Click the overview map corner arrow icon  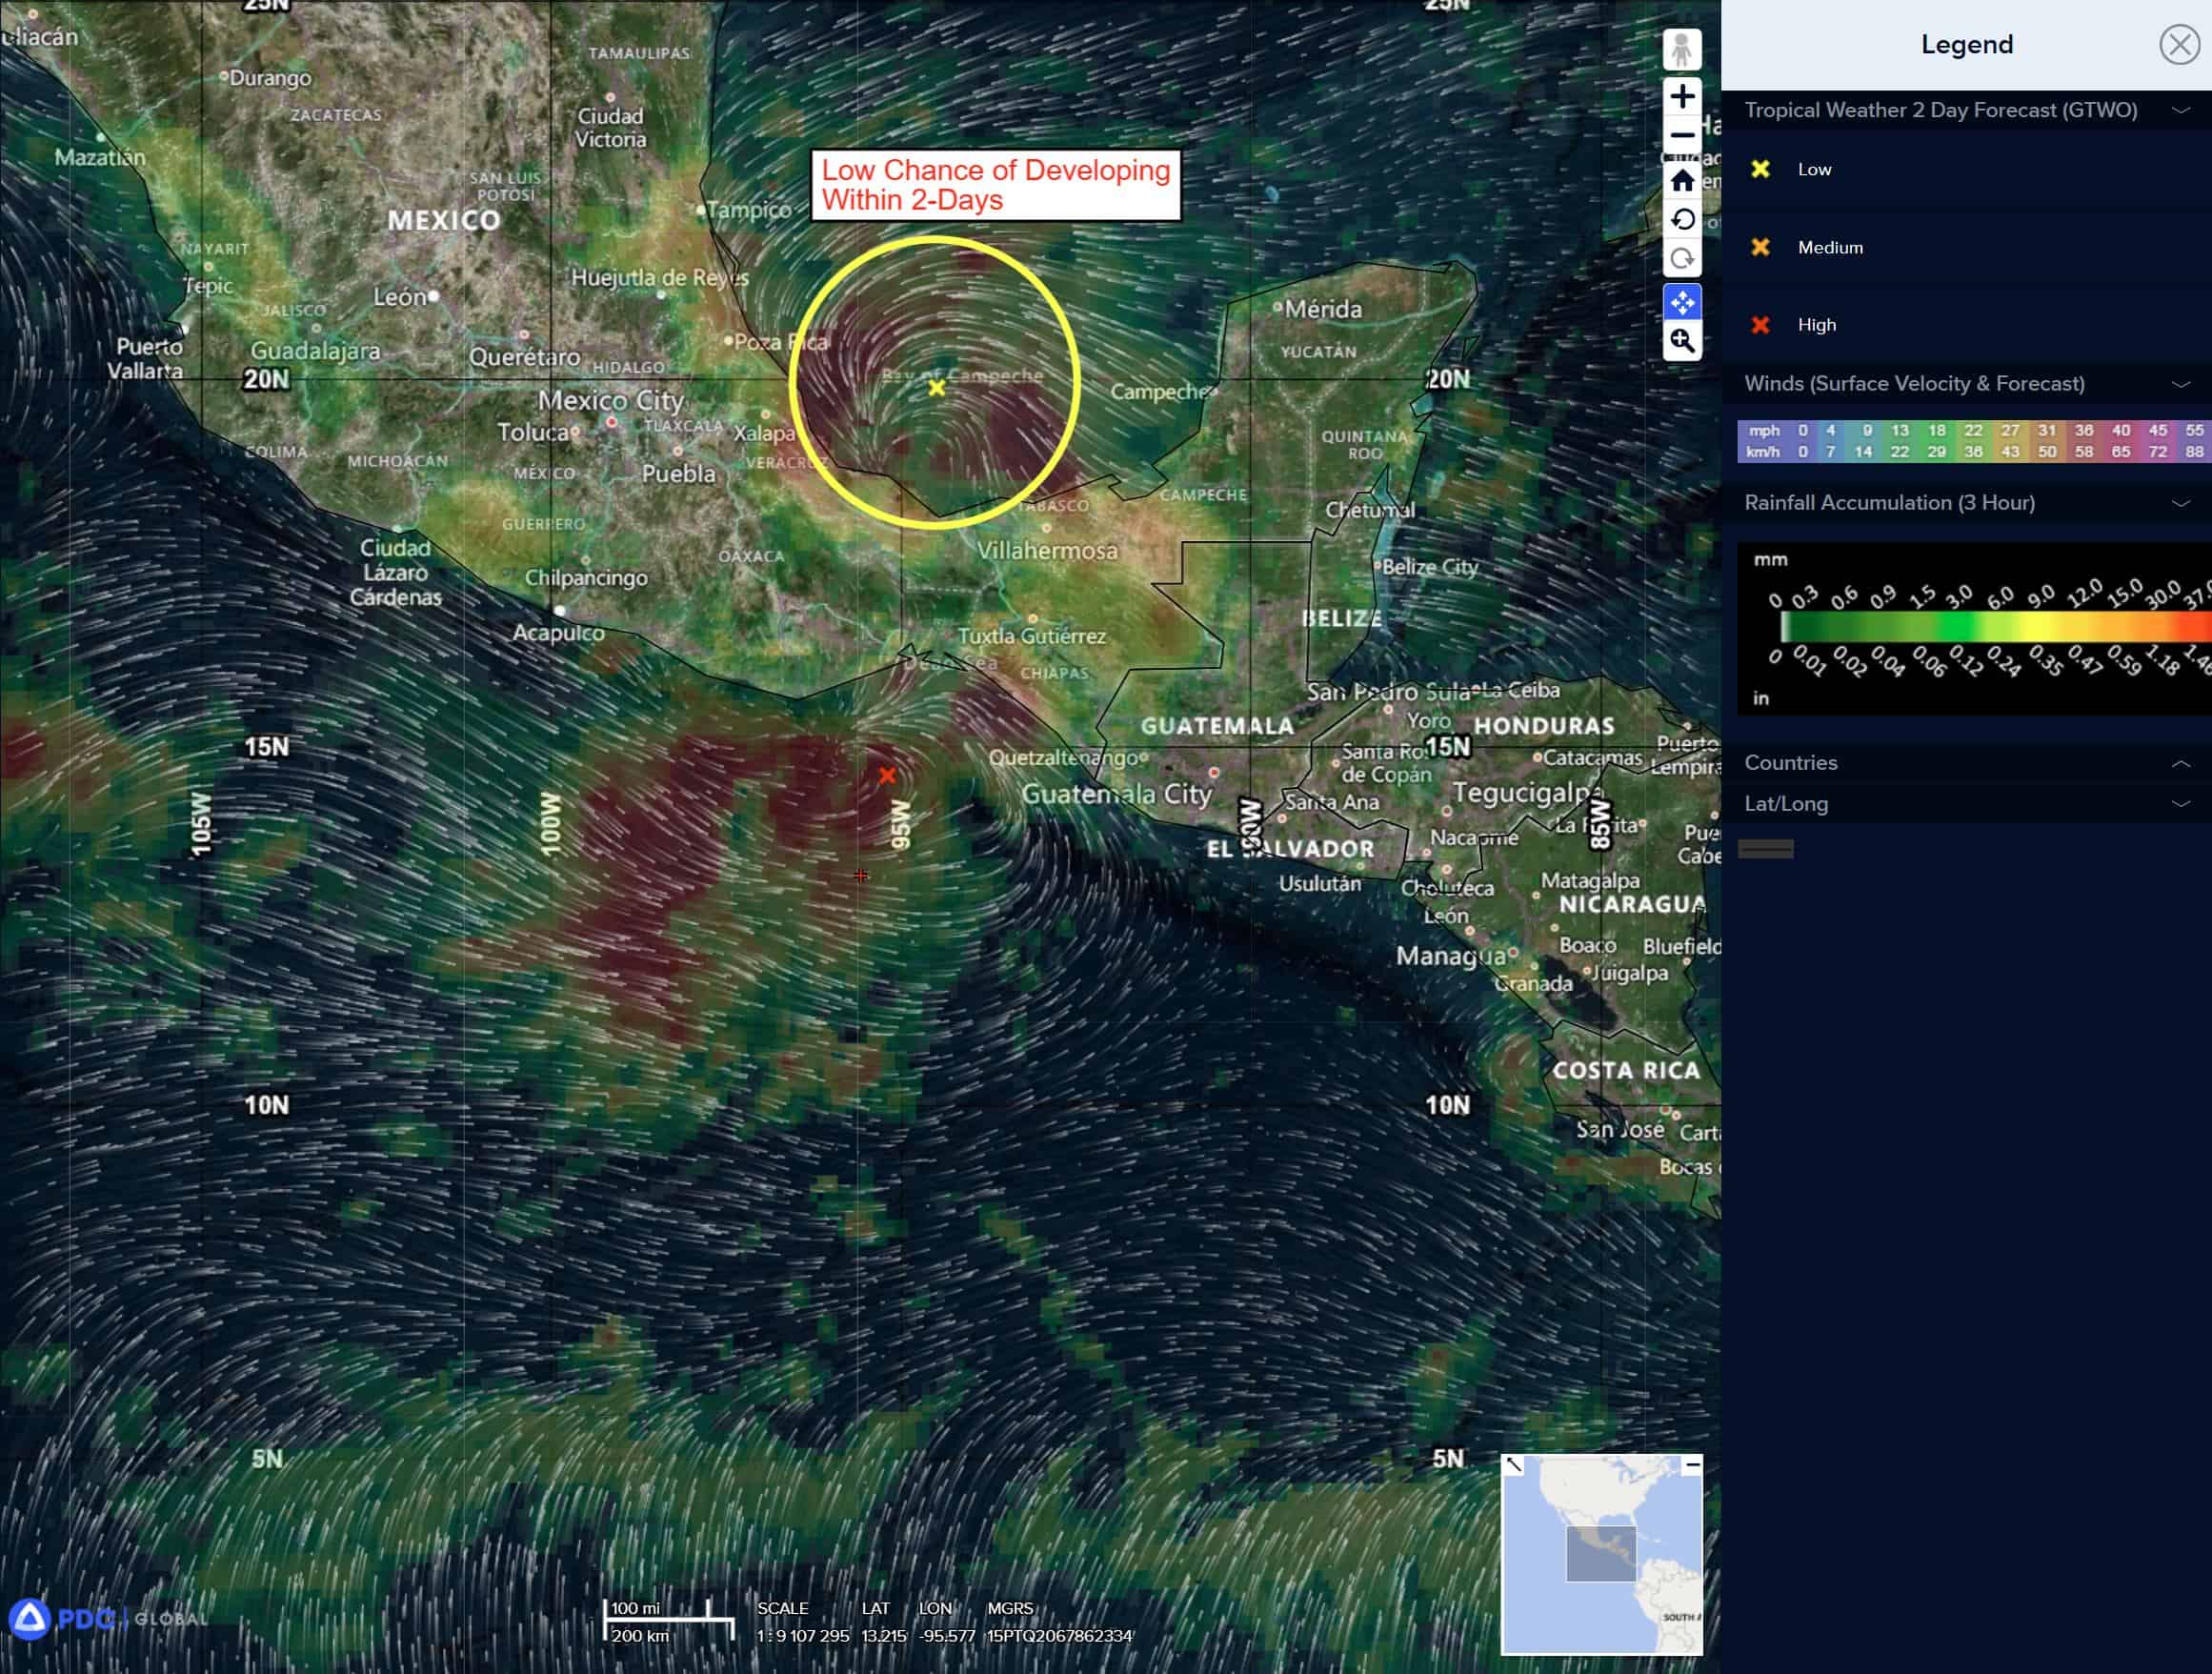tap(1514, 1465)
